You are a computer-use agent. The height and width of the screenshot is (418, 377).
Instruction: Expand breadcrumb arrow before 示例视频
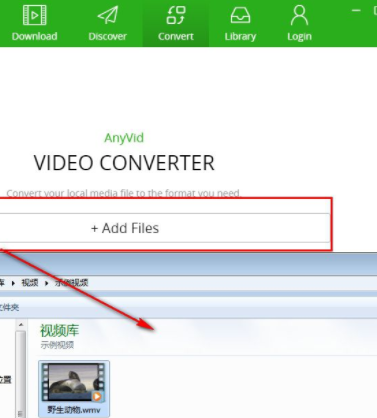(x=46, y=283)
